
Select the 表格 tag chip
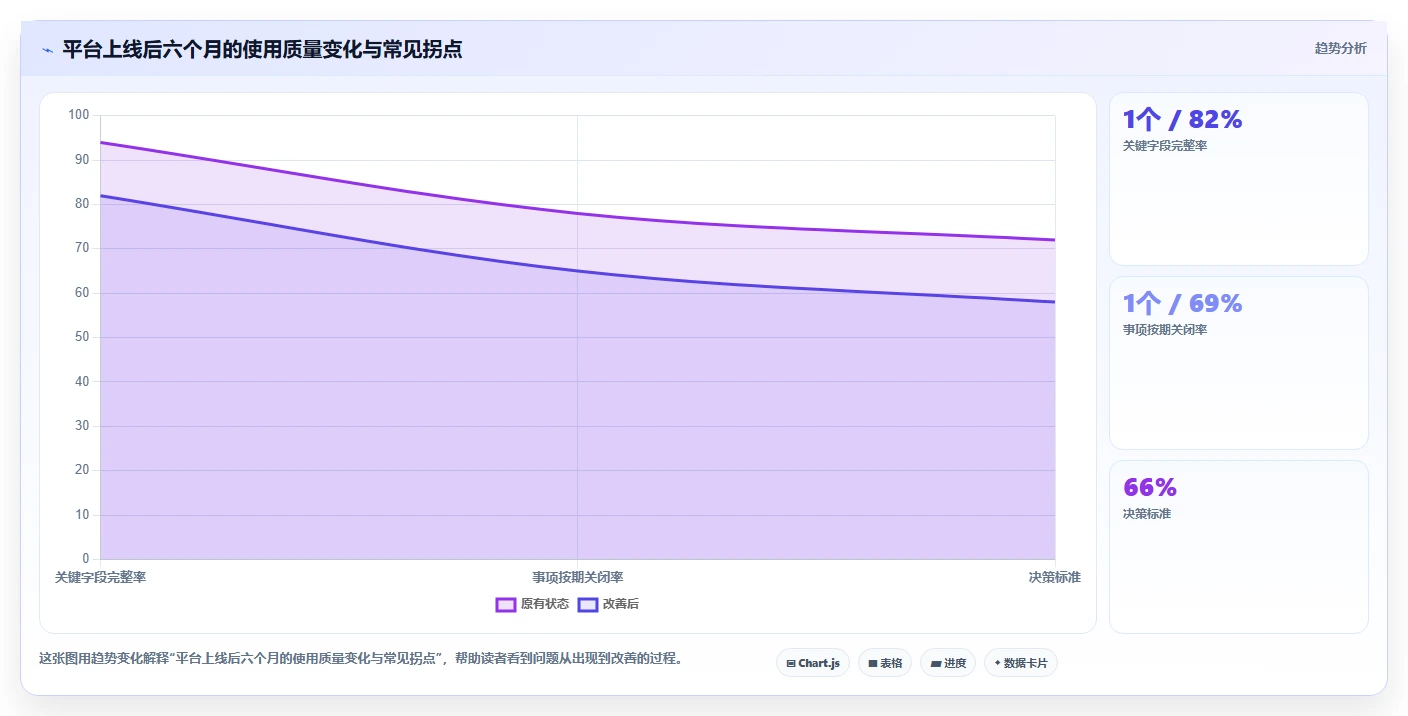pyautogui.click(x=885, y=663)
